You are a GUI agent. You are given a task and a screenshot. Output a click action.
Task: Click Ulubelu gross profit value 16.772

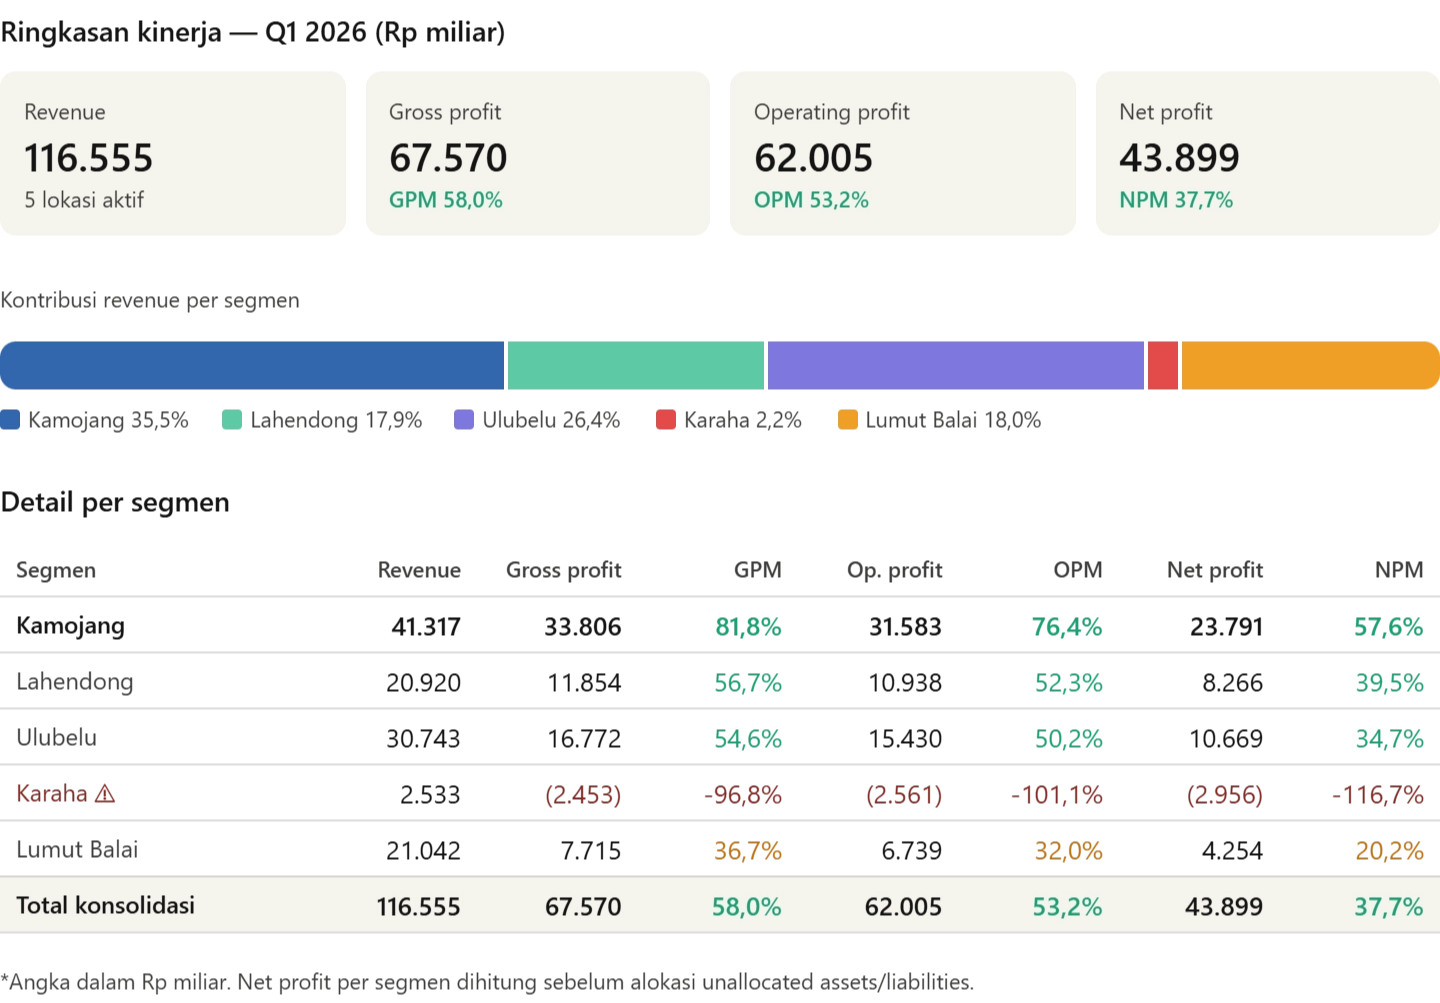point(585,739)
